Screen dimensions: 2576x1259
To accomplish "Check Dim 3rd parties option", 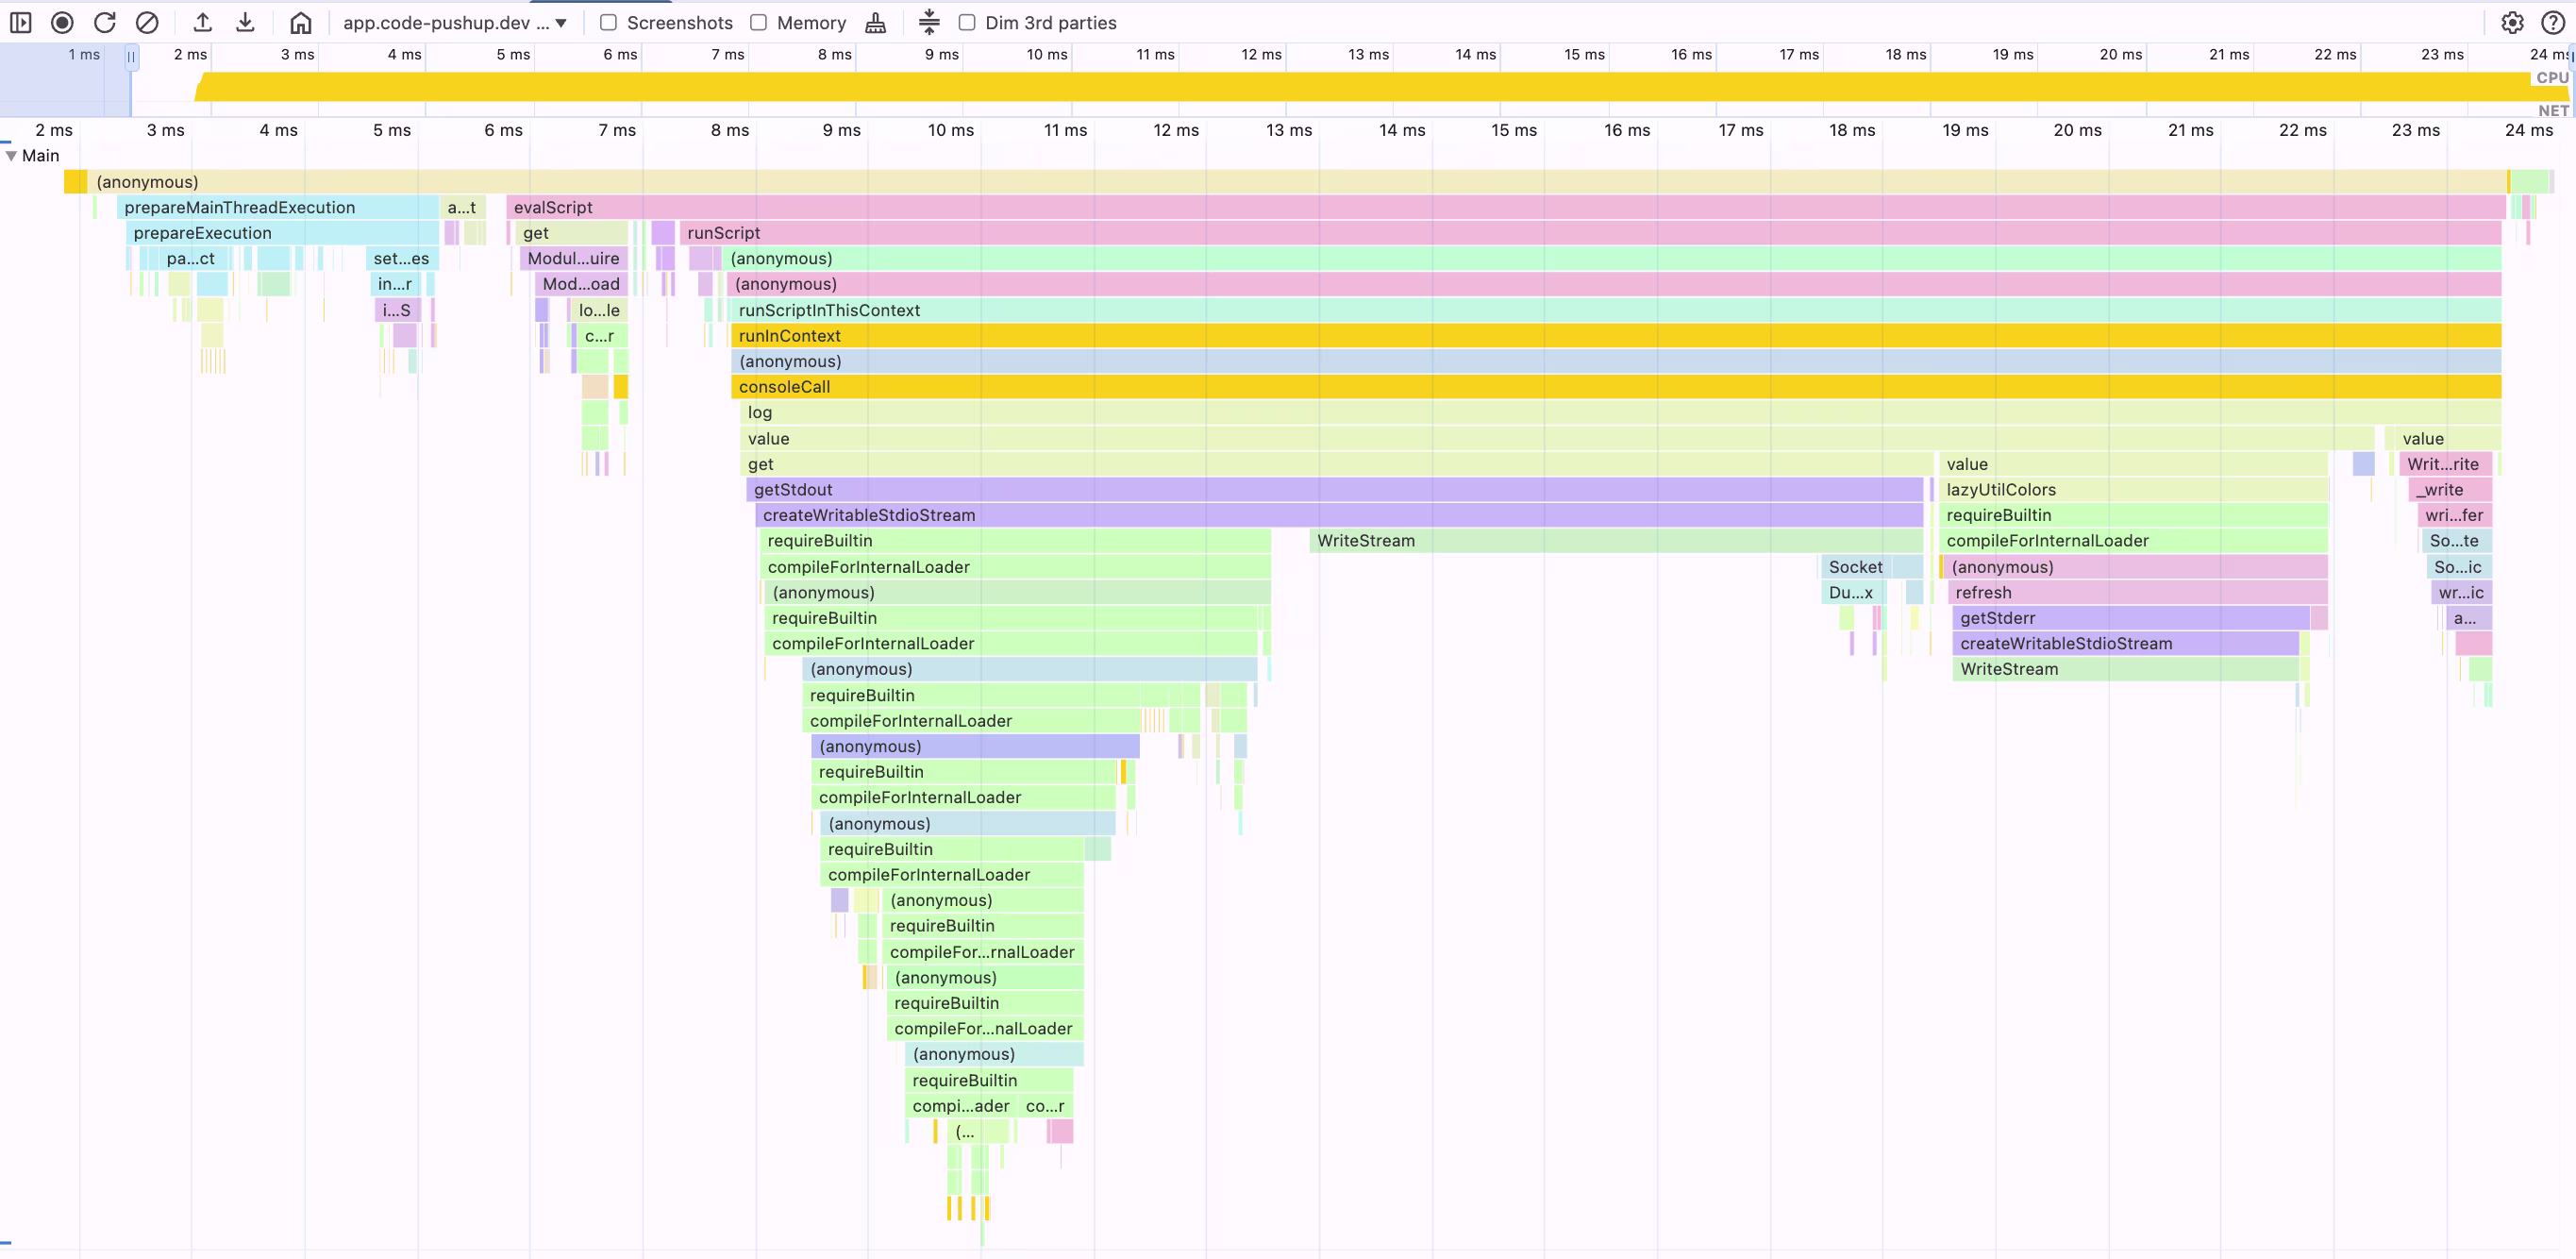I will 967,22.
